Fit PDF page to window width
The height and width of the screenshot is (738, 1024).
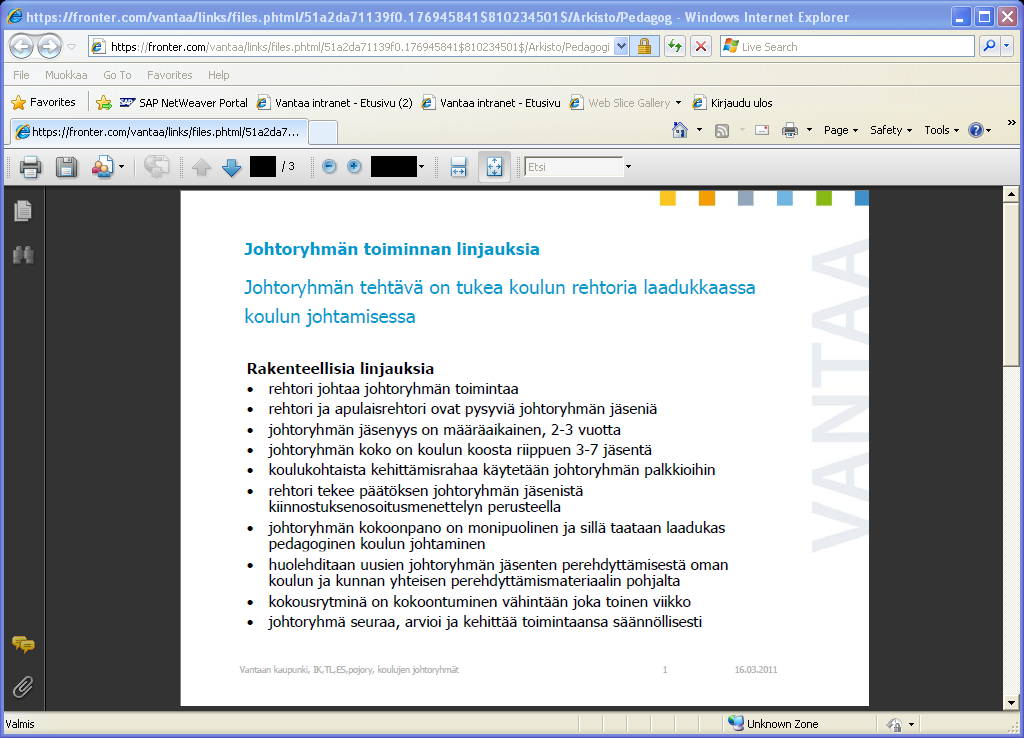click(458, 167)
